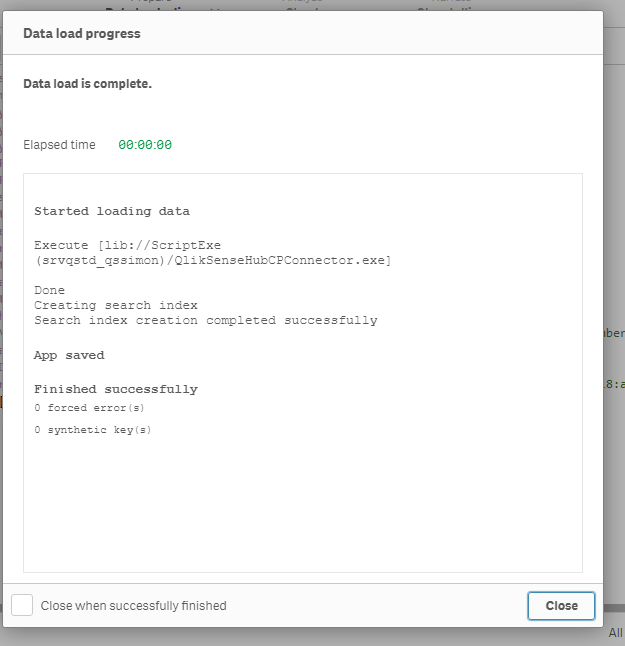The height and width of the screenshot is (646, 625).
Task: Click the Elapsed time label
Action: (x=60, y=145)
